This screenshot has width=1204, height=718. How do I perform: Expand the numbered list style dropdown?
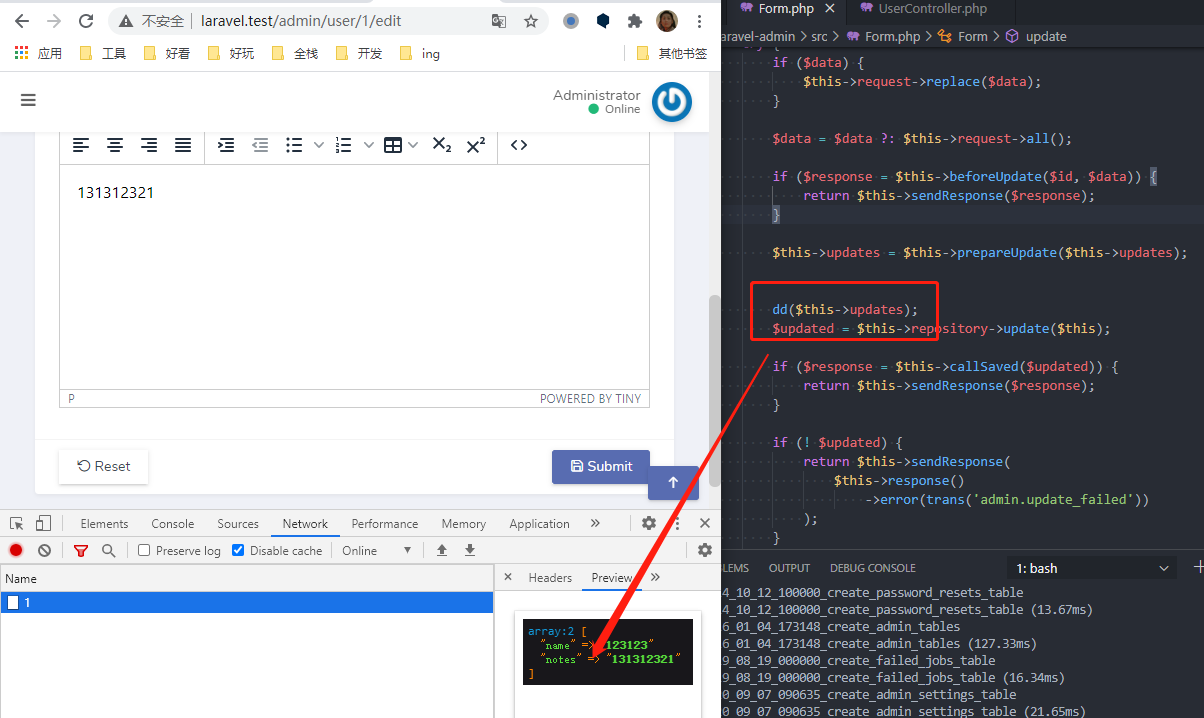pos(368,145)
